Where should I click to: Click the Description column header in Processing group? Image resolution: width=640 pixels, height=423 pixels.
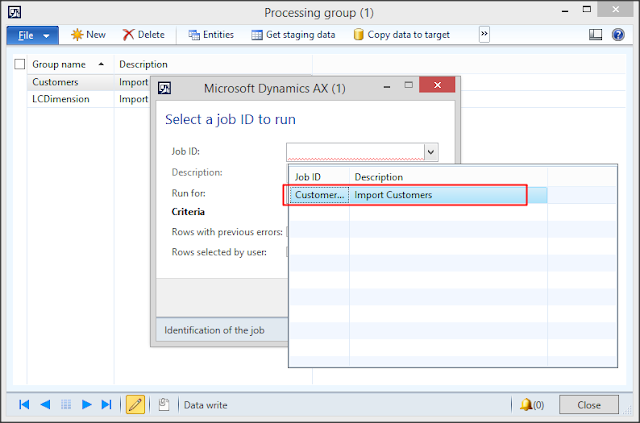coord(213,64)
